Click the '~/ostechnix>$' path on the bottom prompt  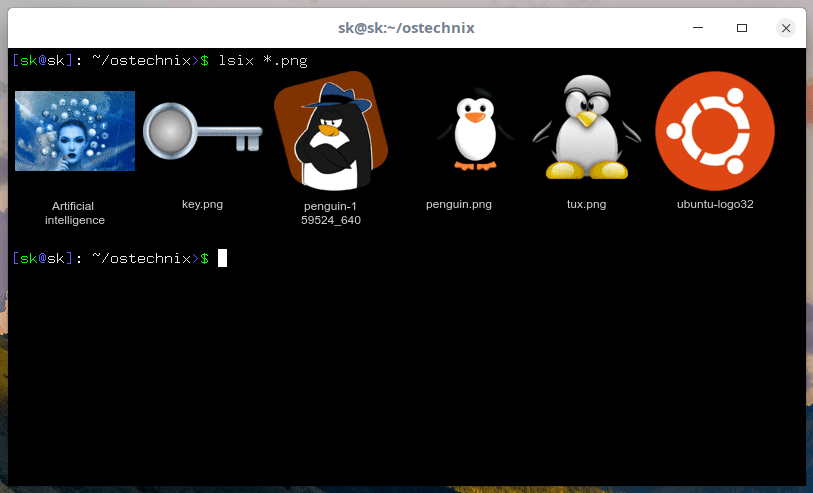(149, 259)
